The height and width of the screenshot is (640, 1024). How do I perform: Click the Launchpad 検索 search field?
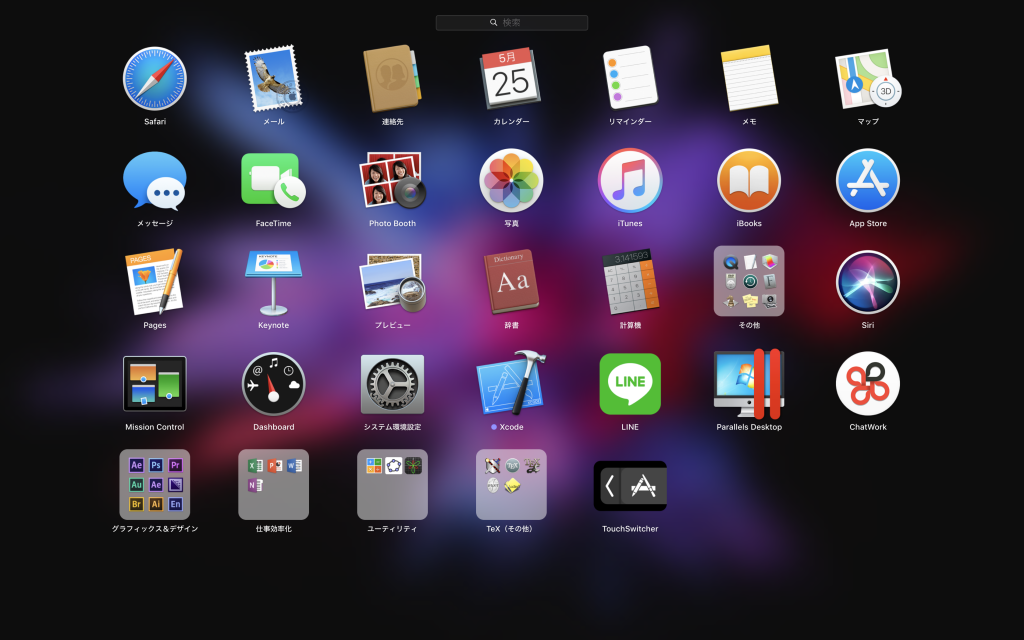tap(512, 23)
